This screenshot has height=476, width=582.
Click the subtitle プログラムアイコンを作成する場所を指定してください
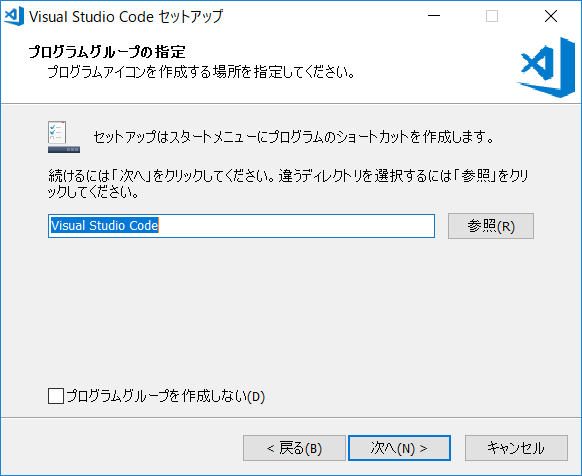201,72
